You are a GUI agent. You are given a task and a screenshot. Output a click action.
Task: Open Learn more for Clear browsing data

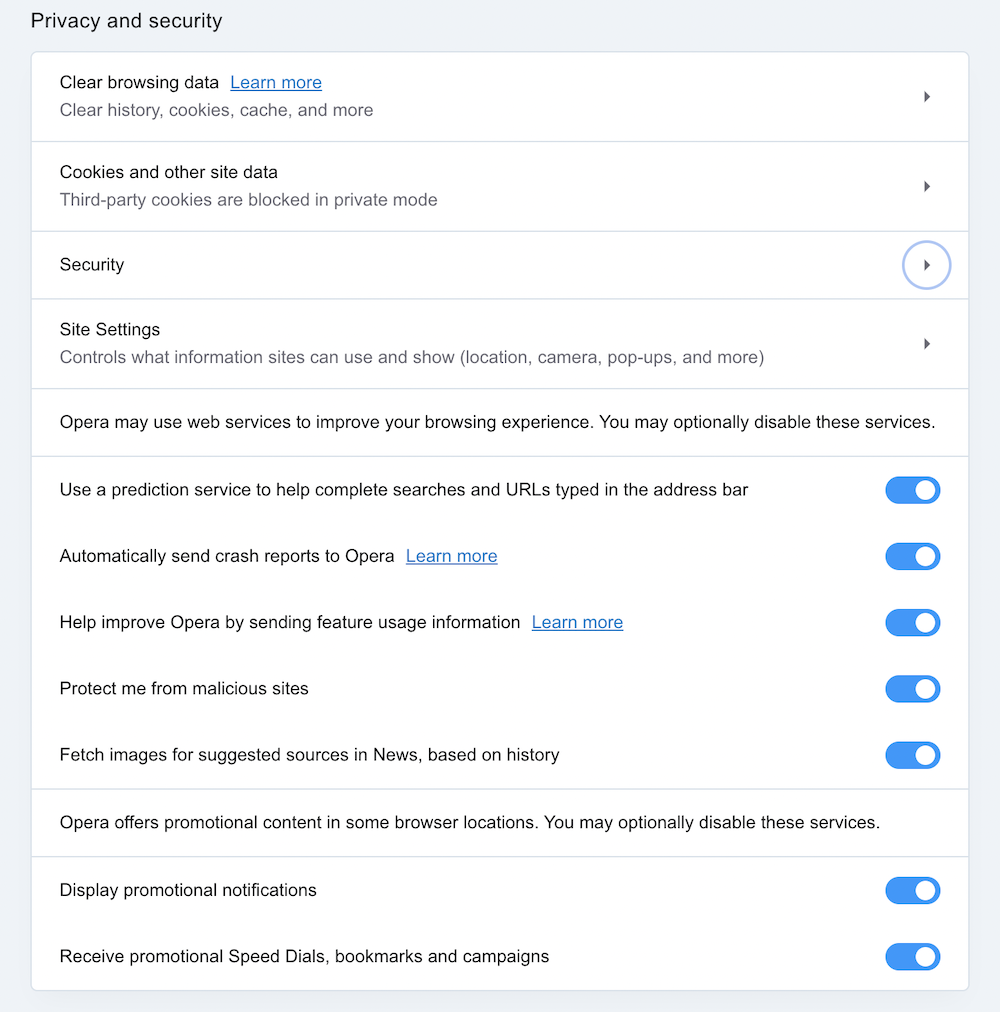click(x=275, y=82)
